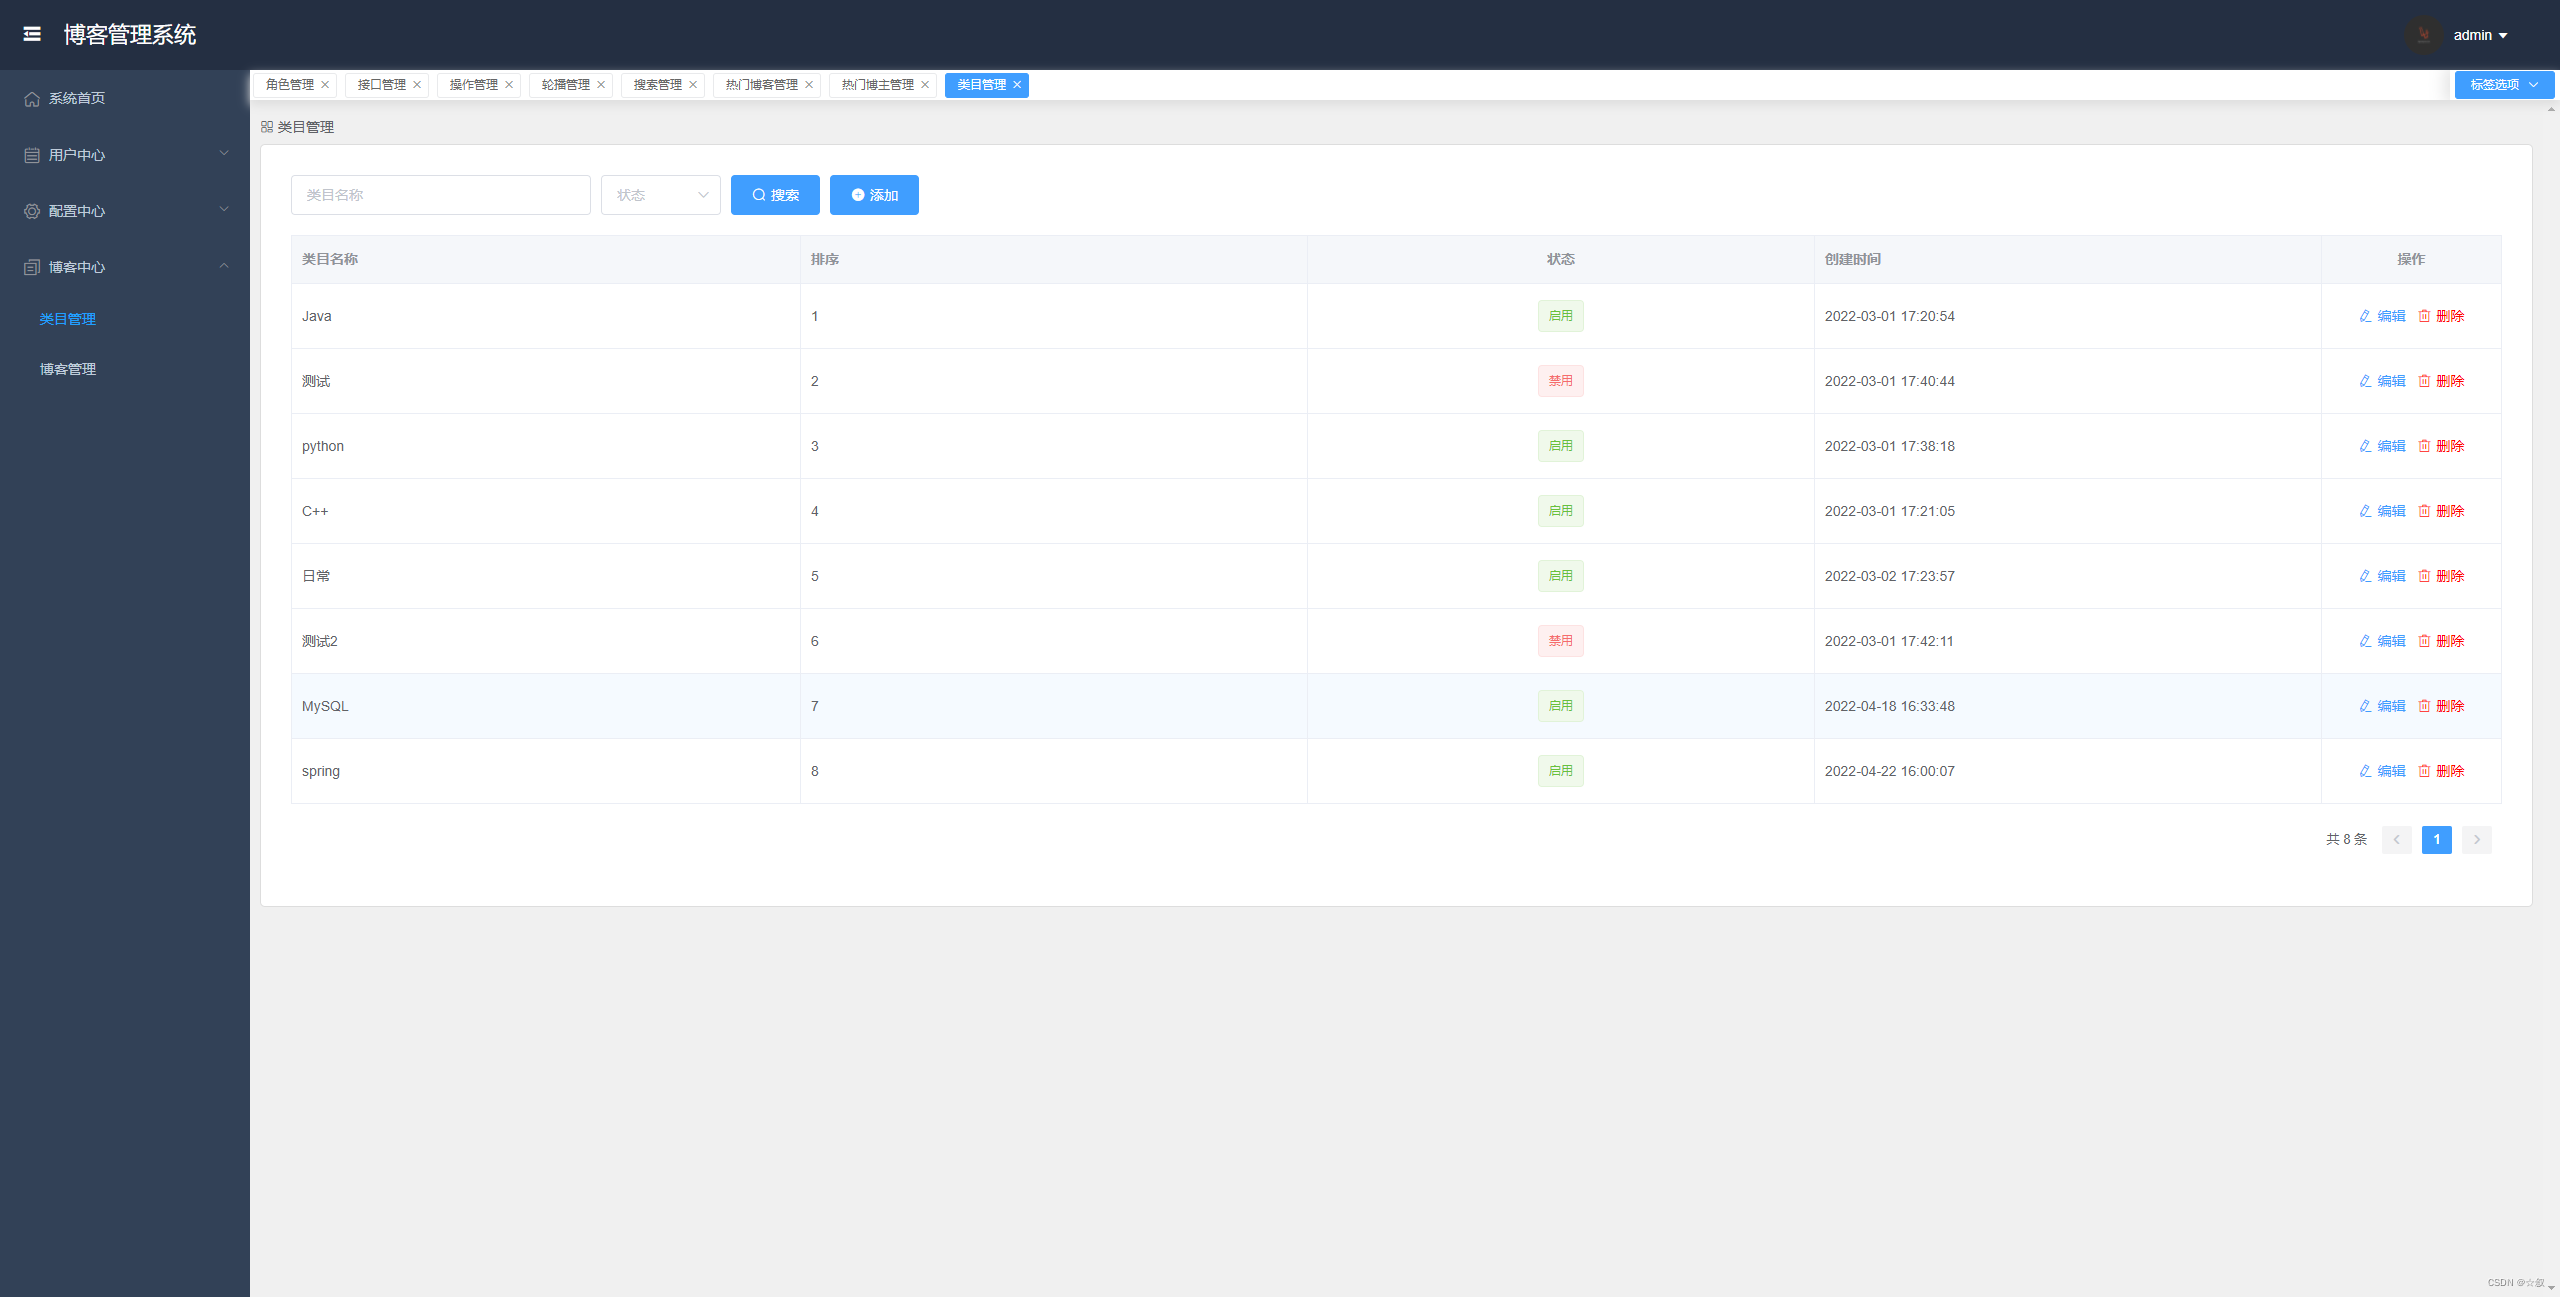
Task: Close the 热门博客管理 tab via X icon
Action: tap(809, 85)
